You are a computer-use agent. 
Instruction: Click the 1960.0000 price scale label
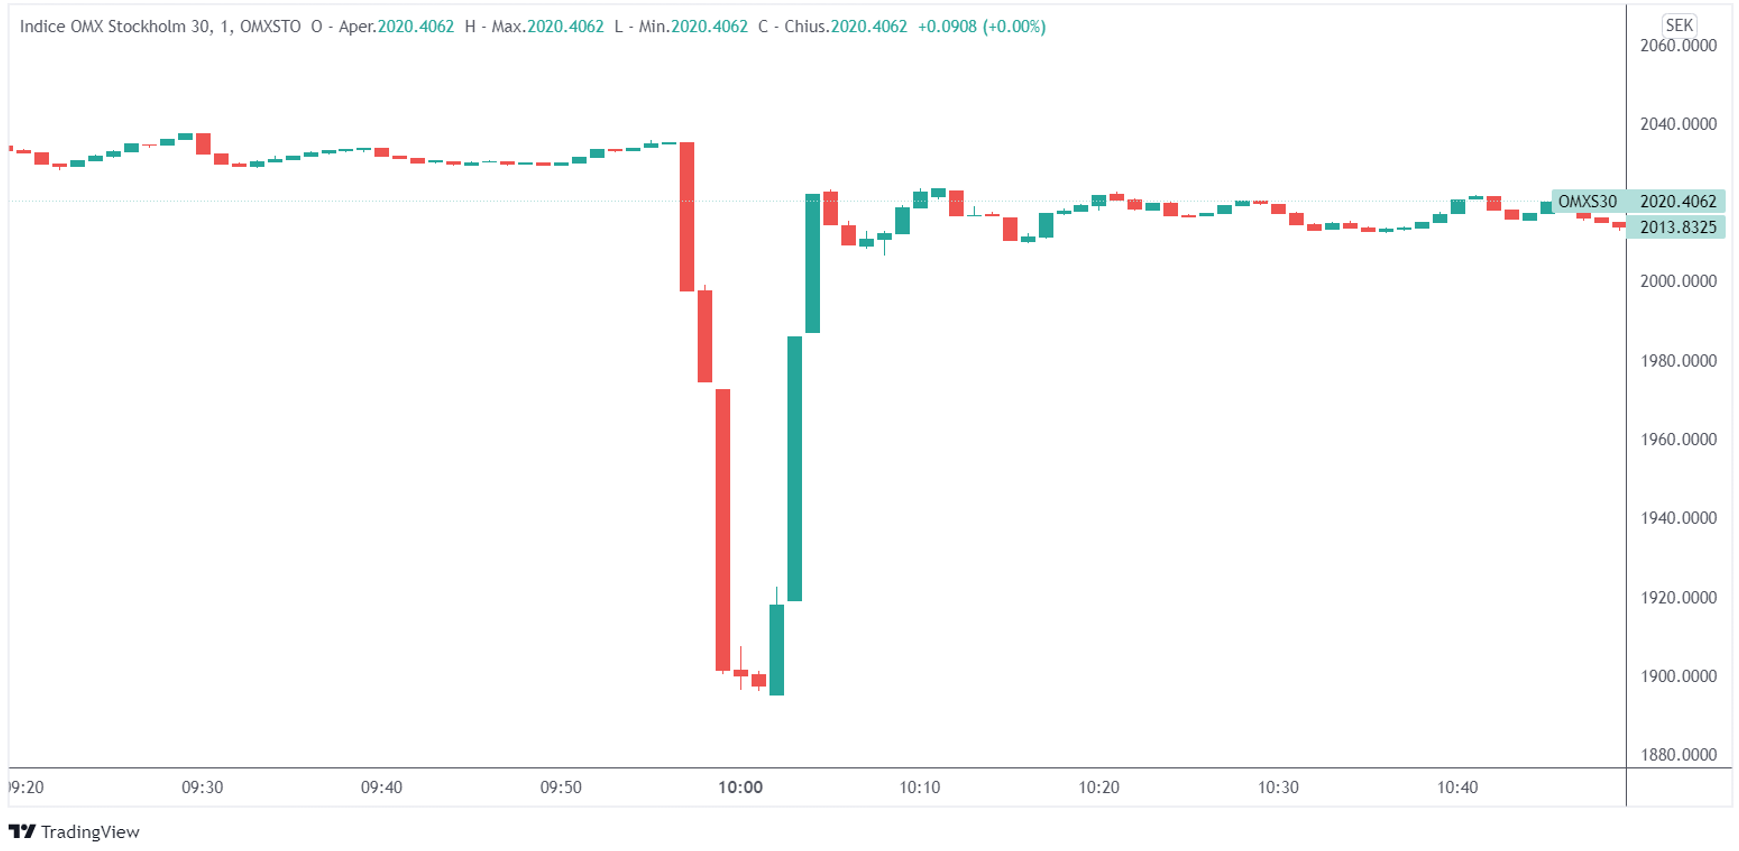[1678, 439]
